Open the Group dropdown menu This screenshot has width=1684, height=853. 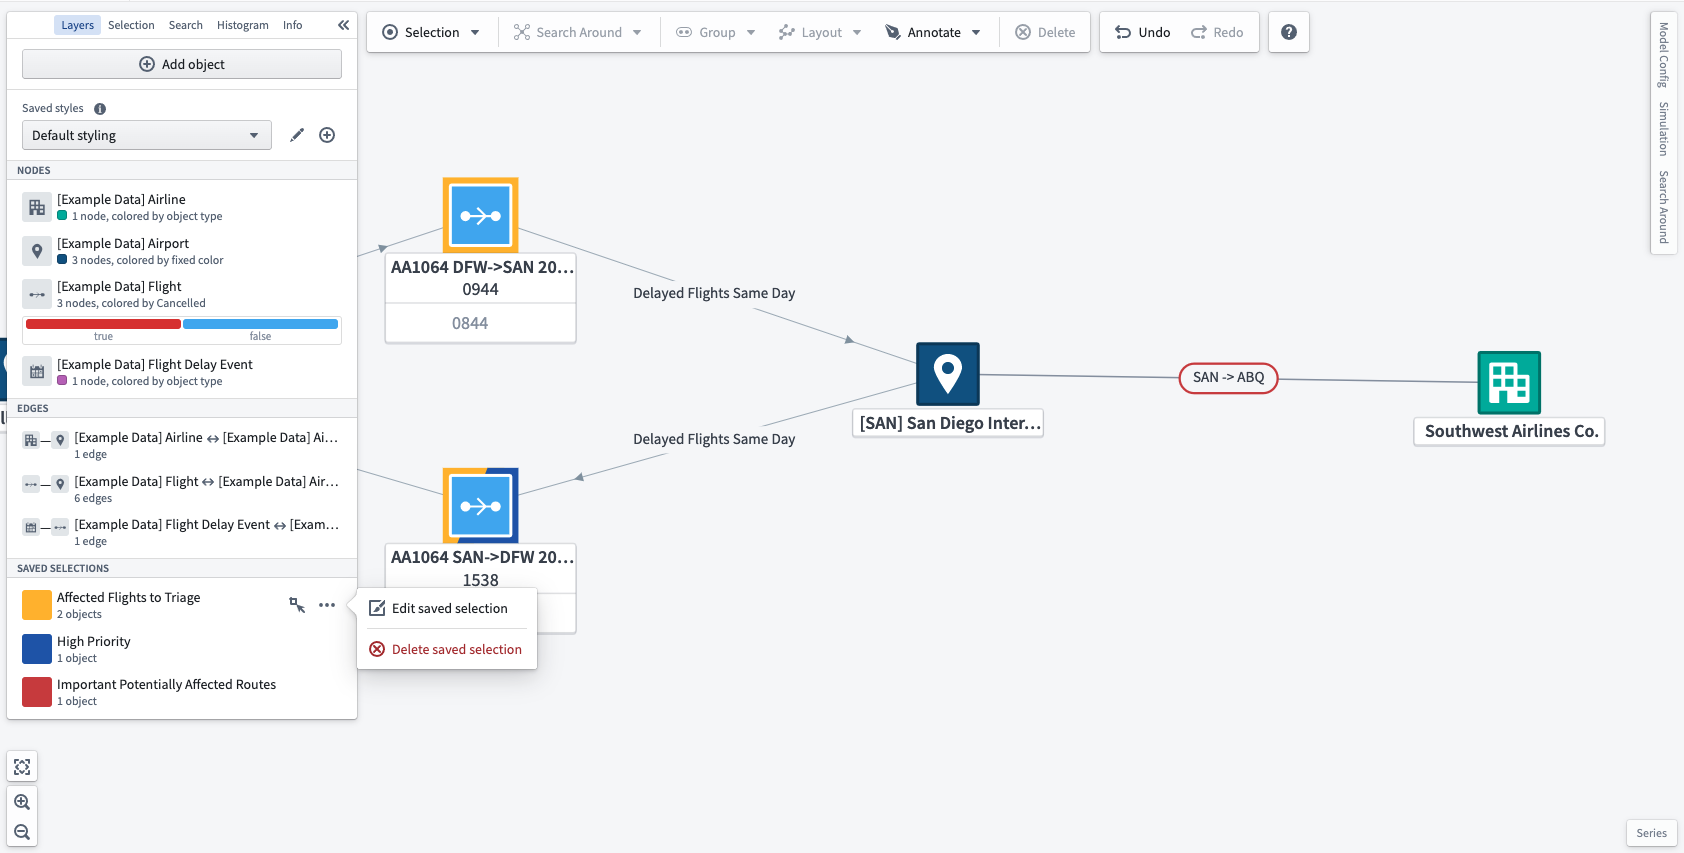[716, 32]
